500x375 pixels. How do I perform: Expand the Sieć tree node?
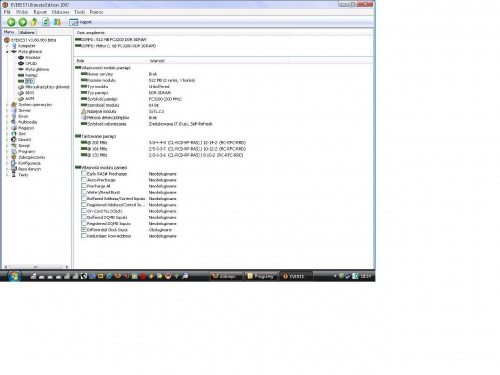[x=7, y=134]
